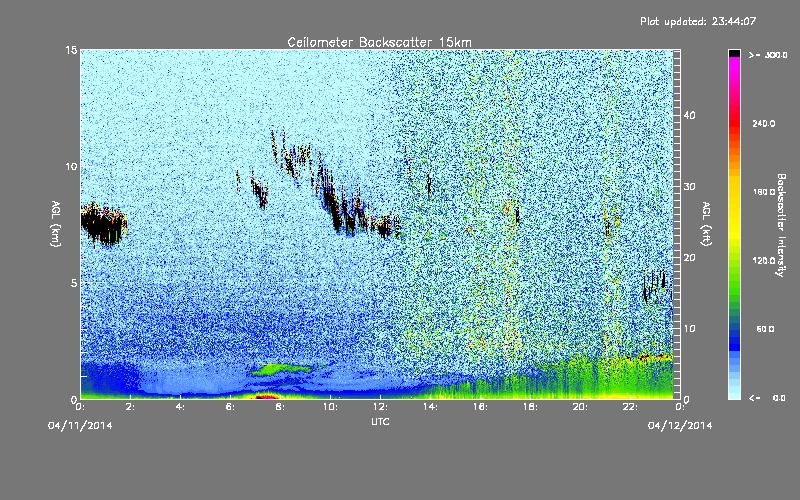Click the end date label 04/12/2014
Image resolution: width=800 pixels, height=500 pixels.
point(680,425)
